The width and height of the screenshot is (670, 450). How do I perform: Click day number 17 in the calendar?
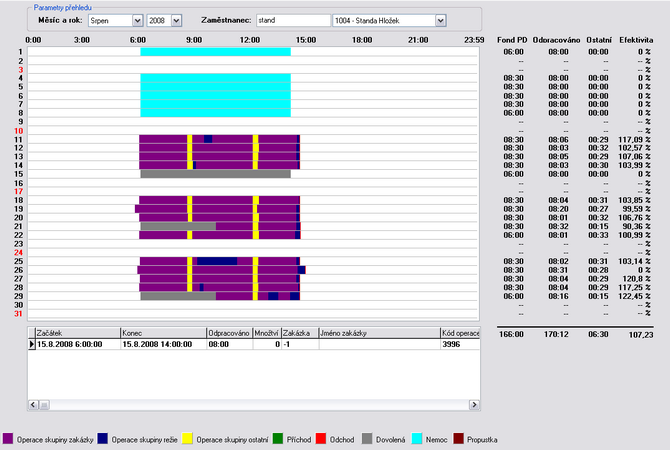[x=18, y=191]
